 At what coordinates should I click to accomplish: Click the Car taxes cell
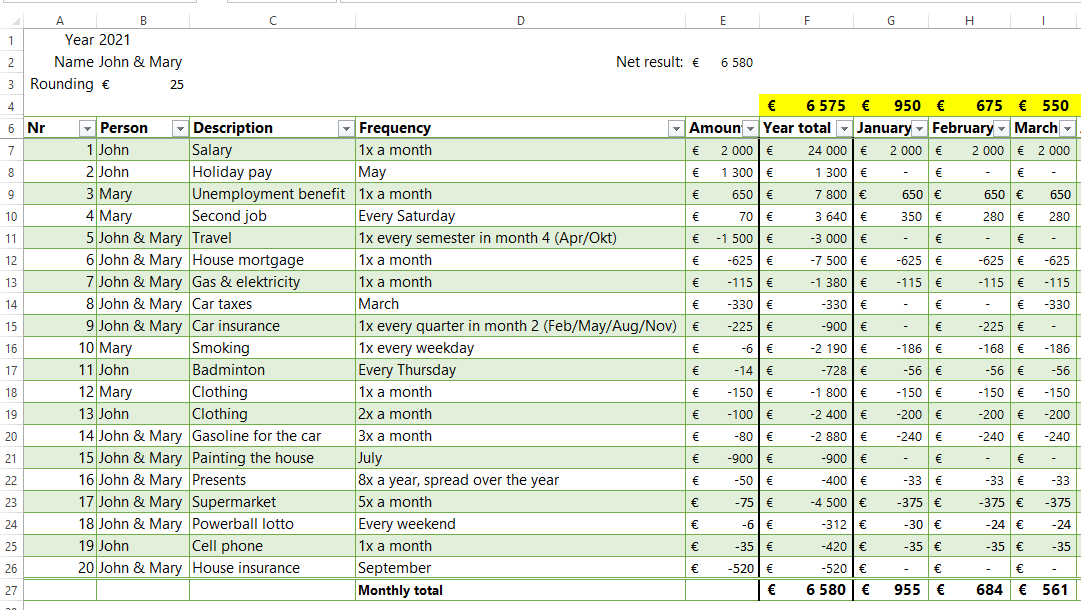[272, 304]
